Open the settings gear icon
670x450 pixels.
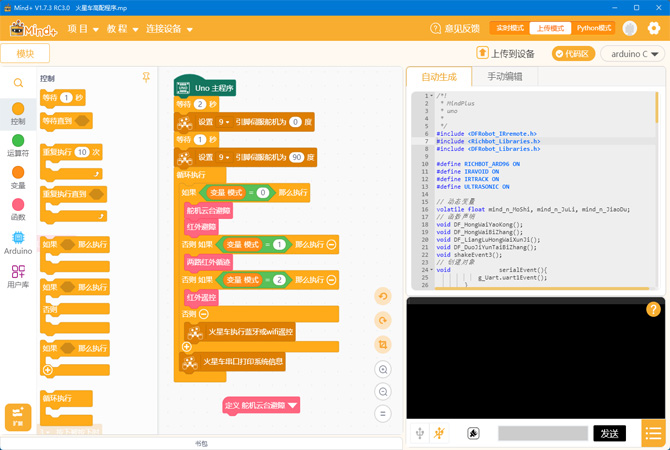click(x=654, y=29)
